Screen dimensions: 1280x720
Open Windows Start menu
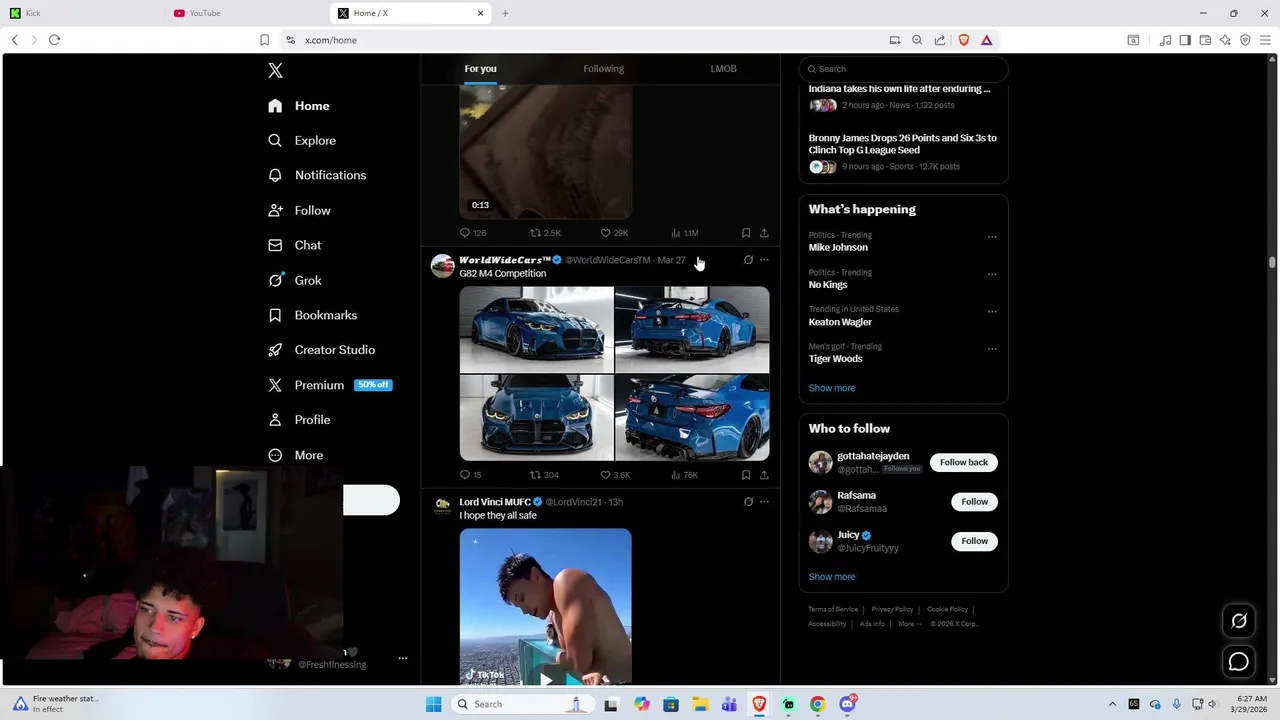pos(433,704)
